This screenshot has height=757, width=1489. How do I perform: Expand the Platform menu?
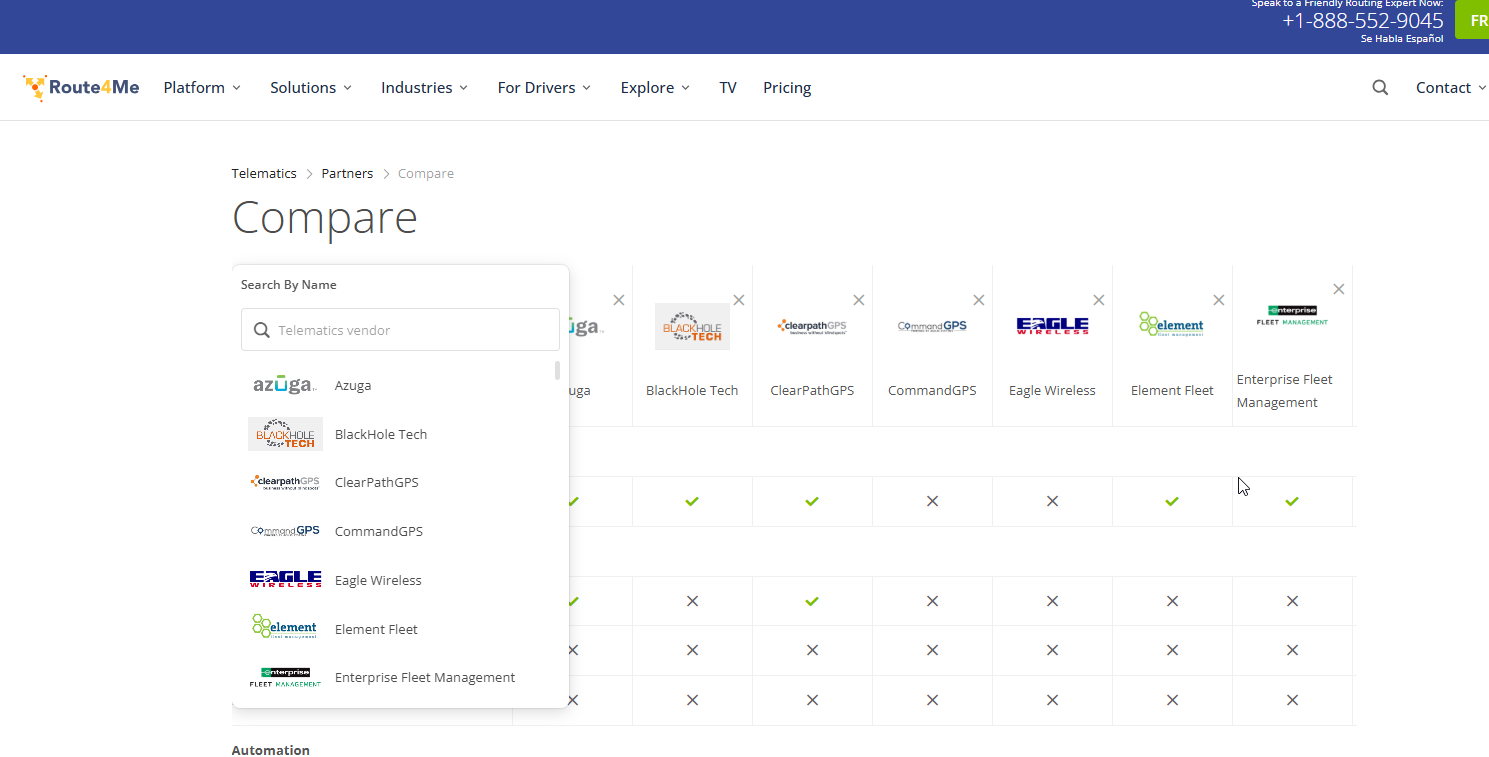202,88
